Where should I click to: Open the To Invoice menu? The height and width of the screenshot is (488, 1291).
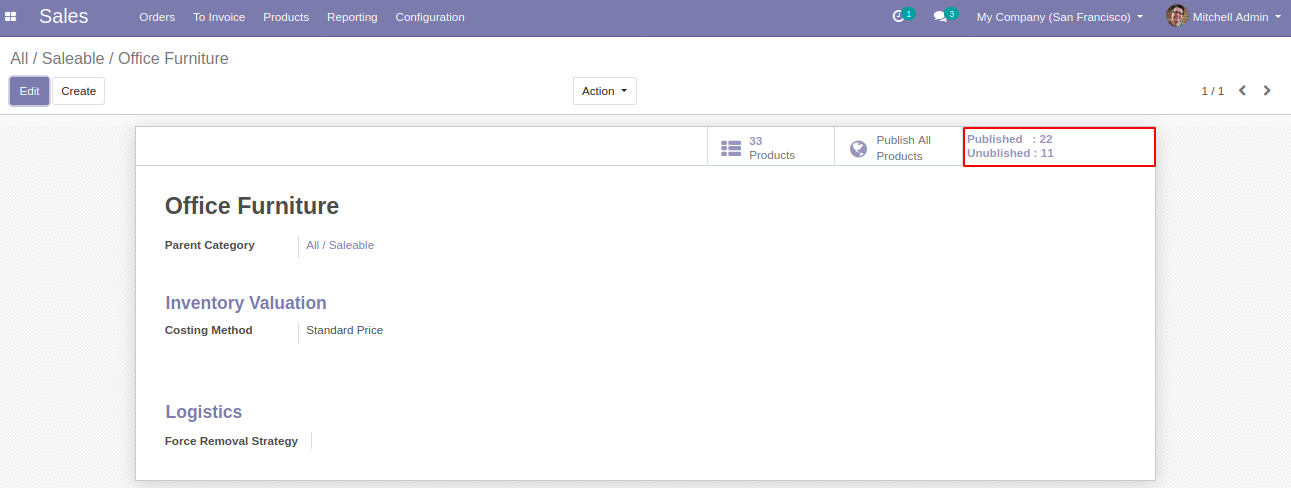[219, 17]
